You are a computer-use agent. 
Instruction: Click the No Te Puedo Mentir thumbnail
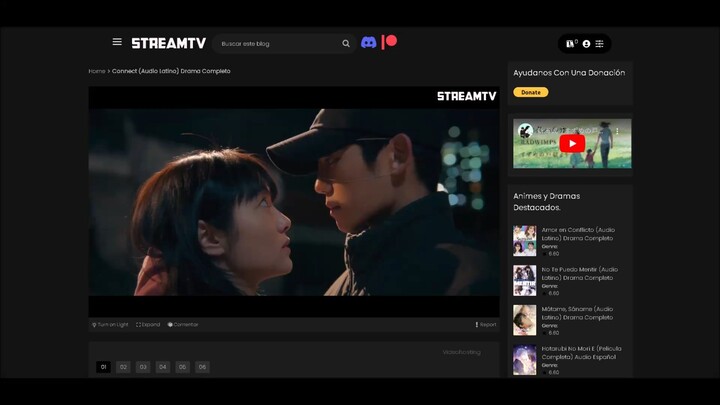[524, 280]
